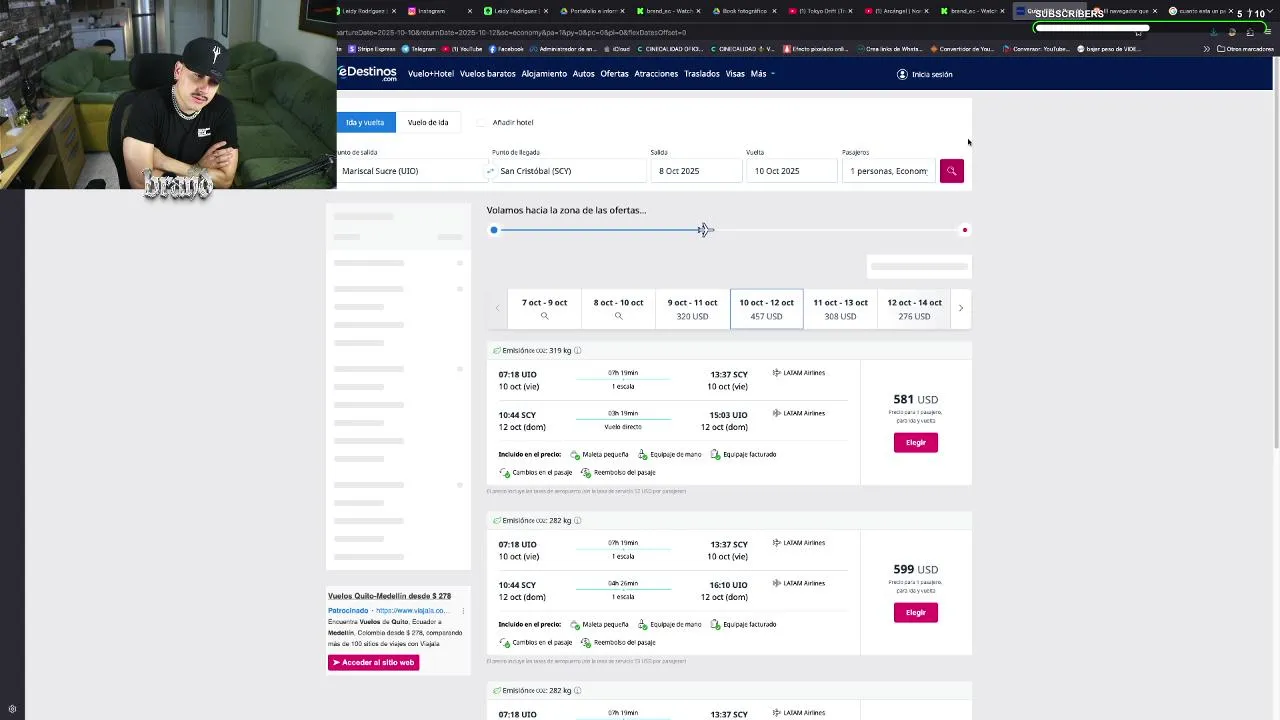This screenshot has width=1280, height=720.
Task: Open Alojamiento menu item
Action: coord(544,74)
